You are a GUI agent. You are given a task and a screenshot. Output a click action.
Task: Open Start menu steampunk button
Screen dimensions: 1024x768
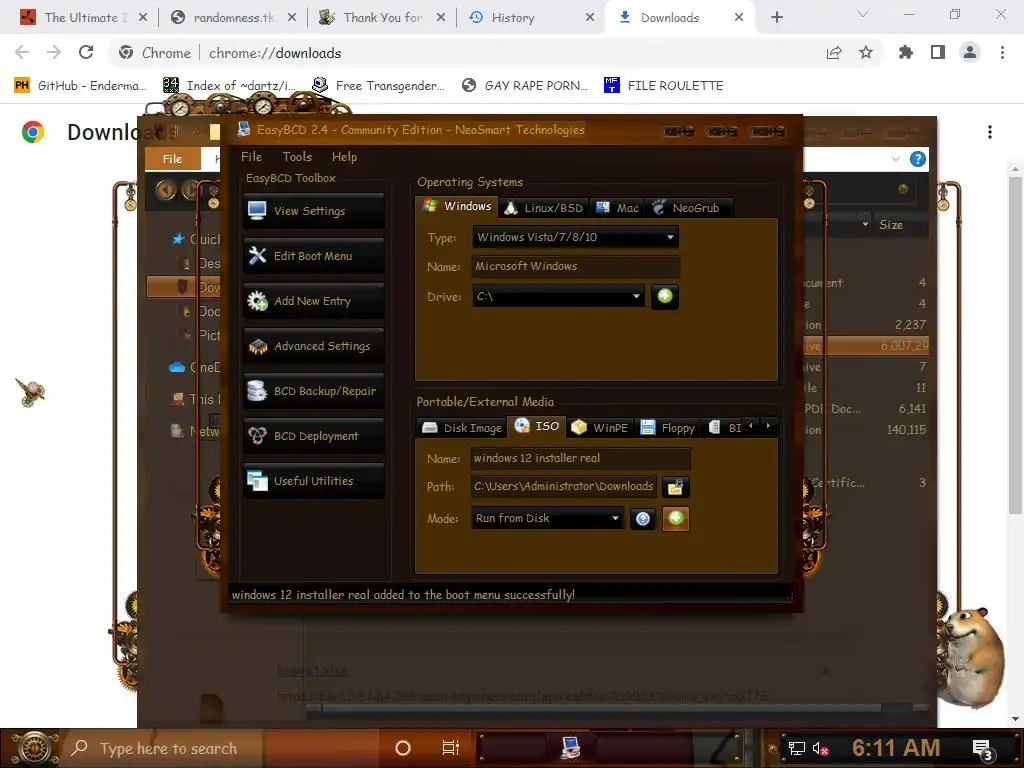coord(35,748)
